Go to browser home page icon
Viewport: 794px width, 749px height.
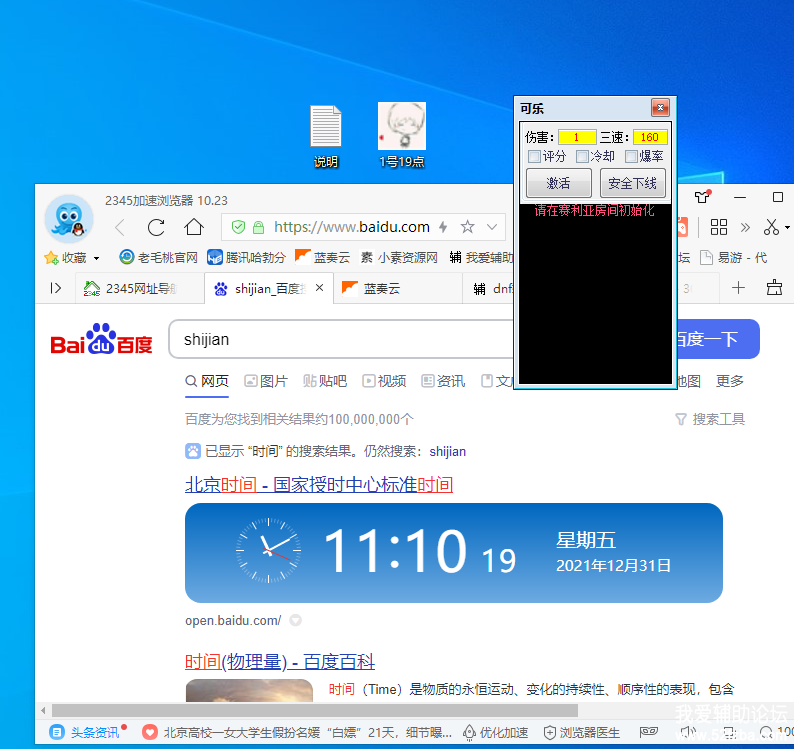[194, 227]
